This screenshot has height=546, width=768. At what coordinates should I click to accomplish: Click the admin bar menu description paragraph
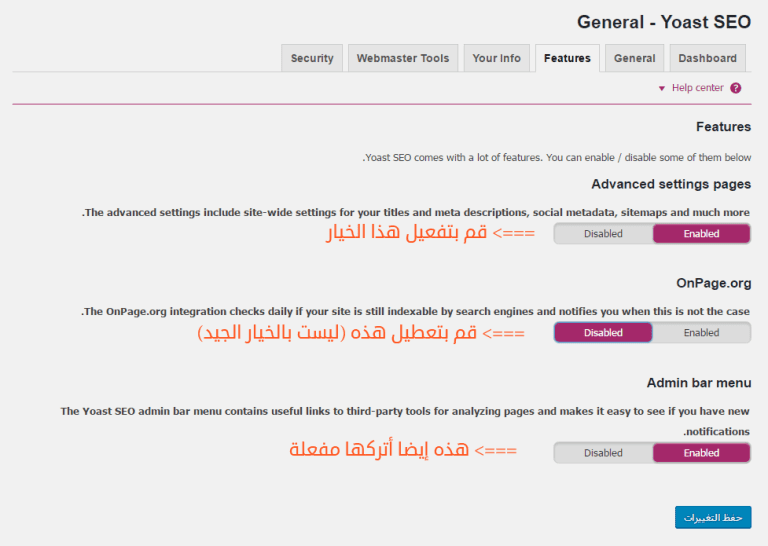[405, 421]
